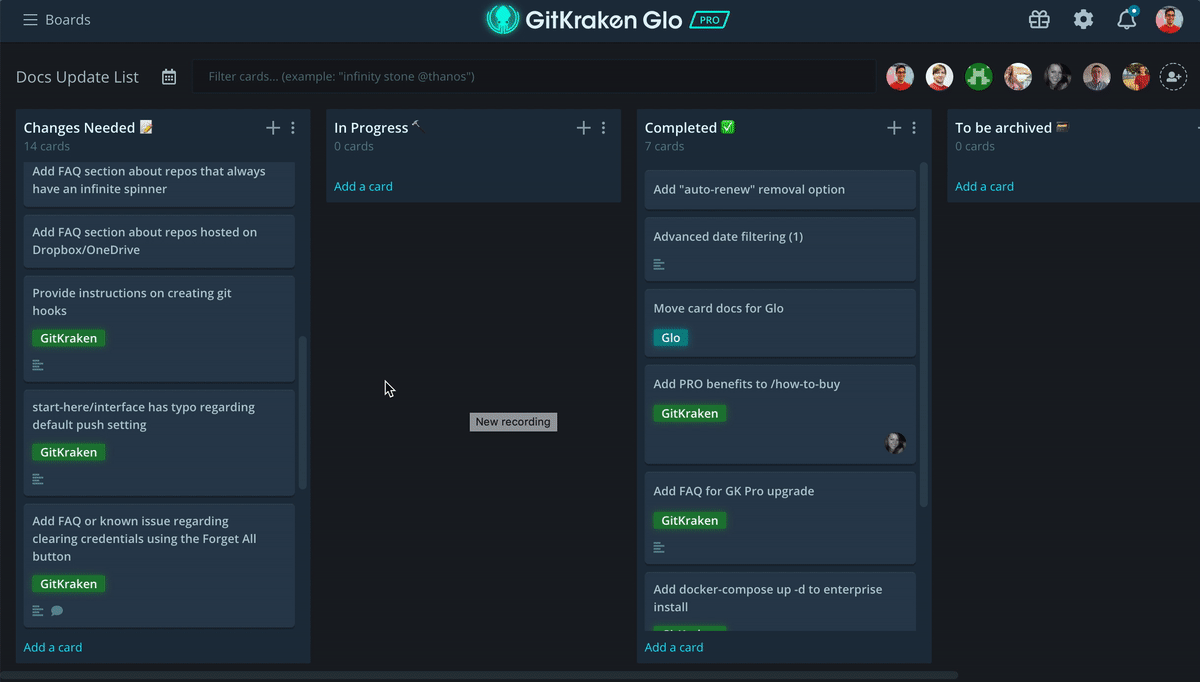The width and height of the screenshot is (1200, 682).
Task: Click assignee avatar on PRO benefits card
Action: point(895,443)
